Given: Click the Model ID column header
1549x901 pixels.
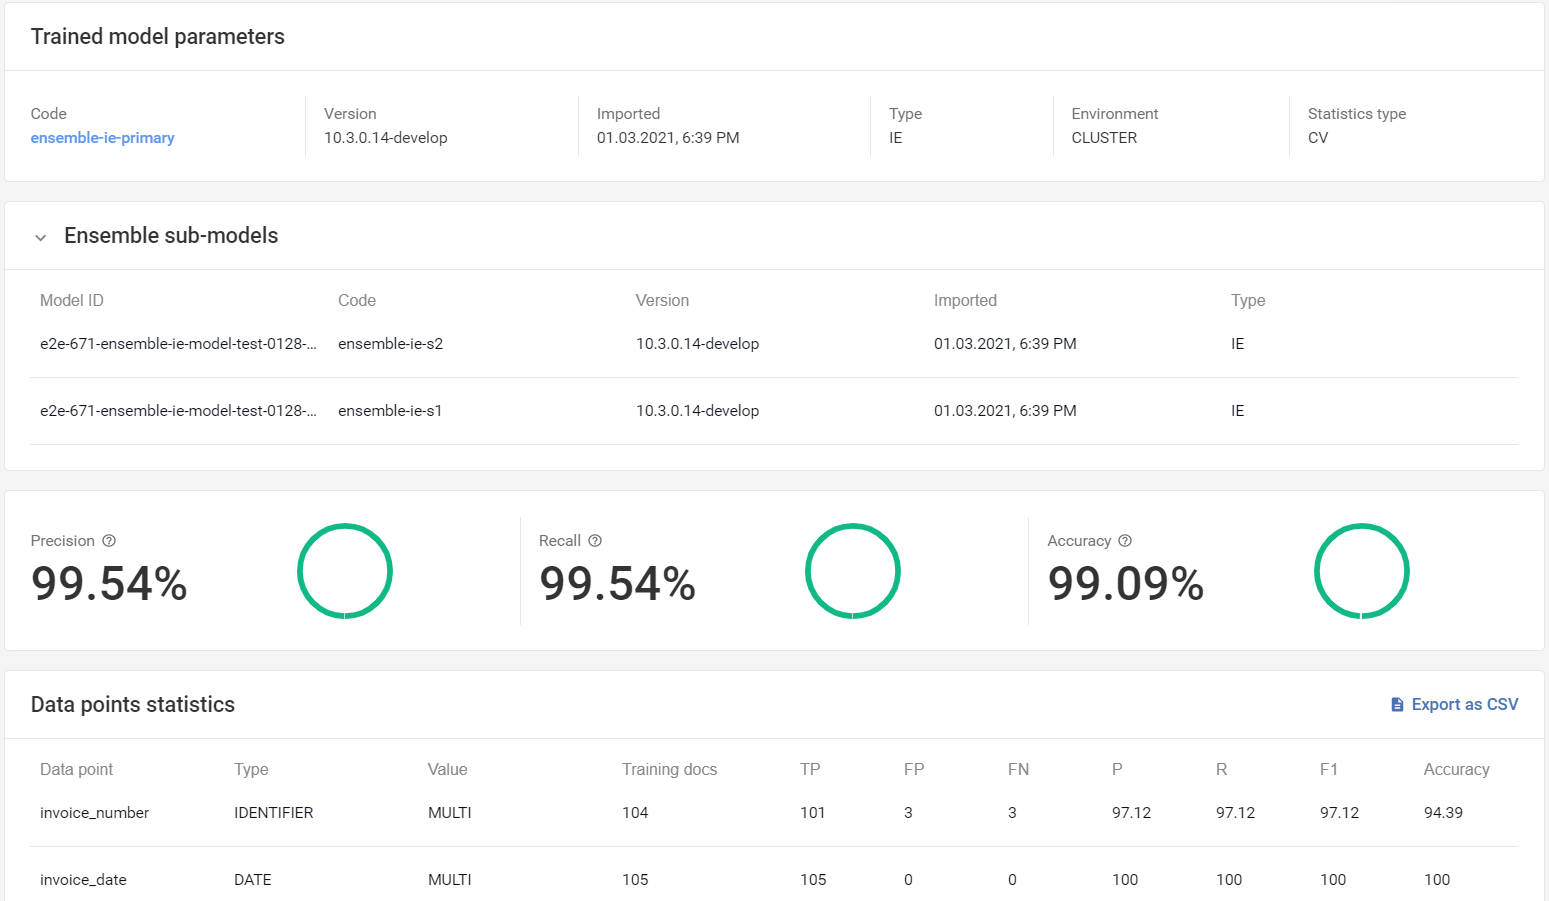Looking at the screenshot, I should click(72, 301).
